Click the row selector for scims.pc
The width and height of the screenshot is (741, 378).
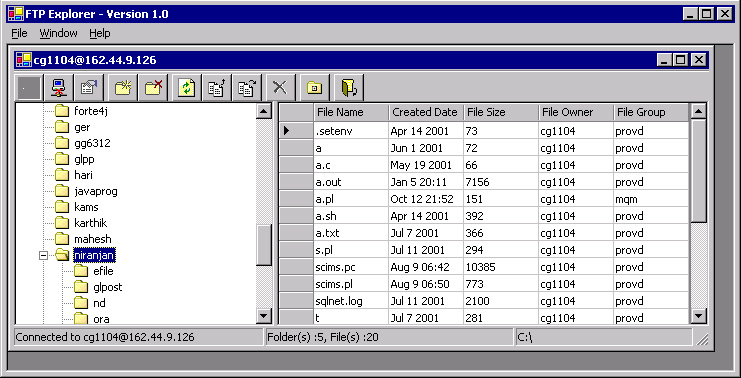(296, 267)
